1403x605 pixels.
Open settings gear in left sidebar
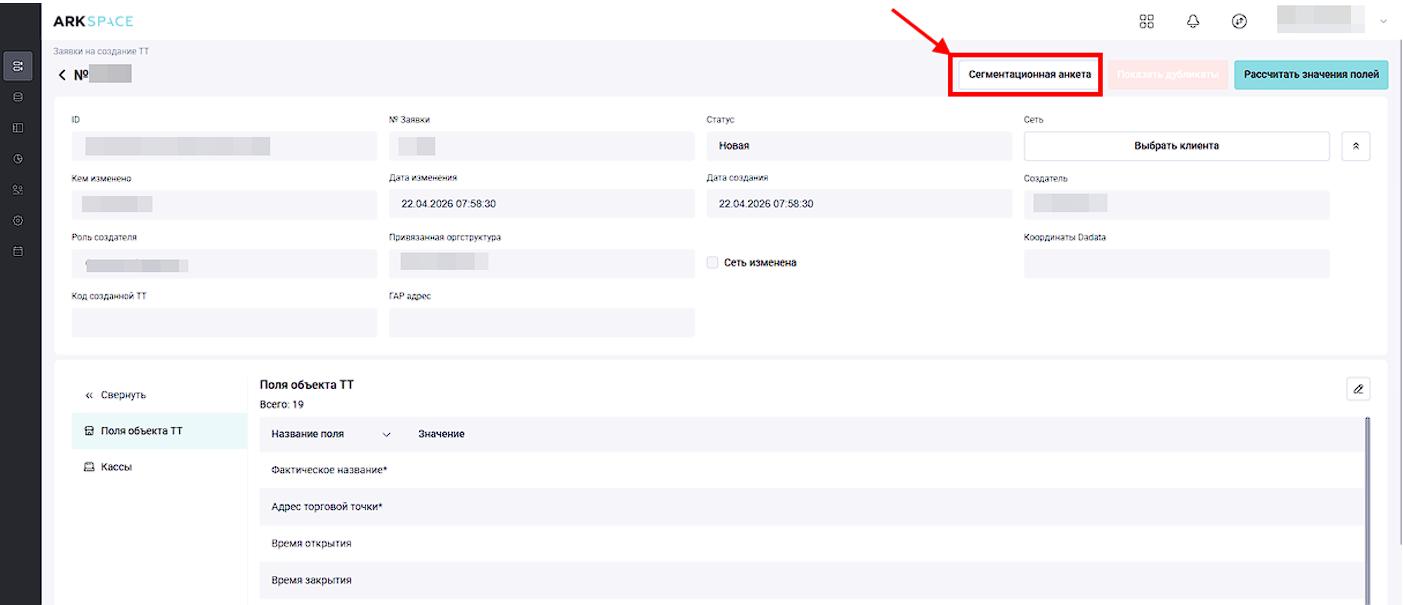pyautogui.click(x=19, y=220)
